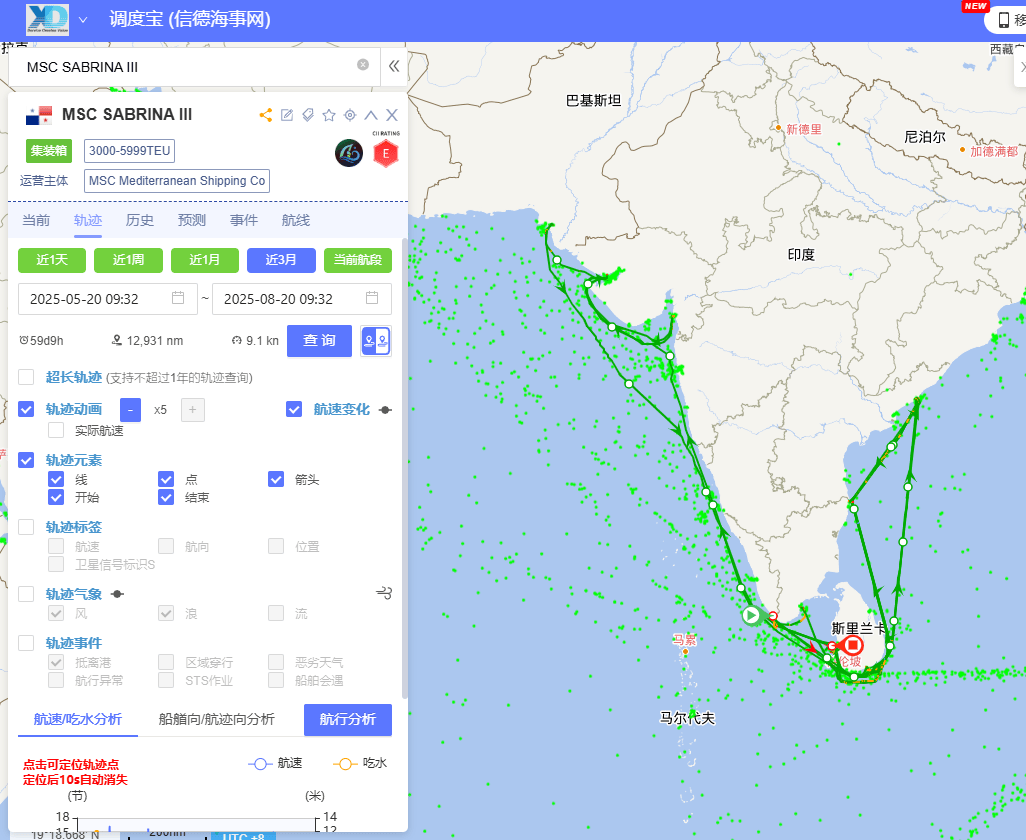The width and height of the screenshot is (1026, 840).
Task: Click the 查询 query button
Action: point(319,341)
